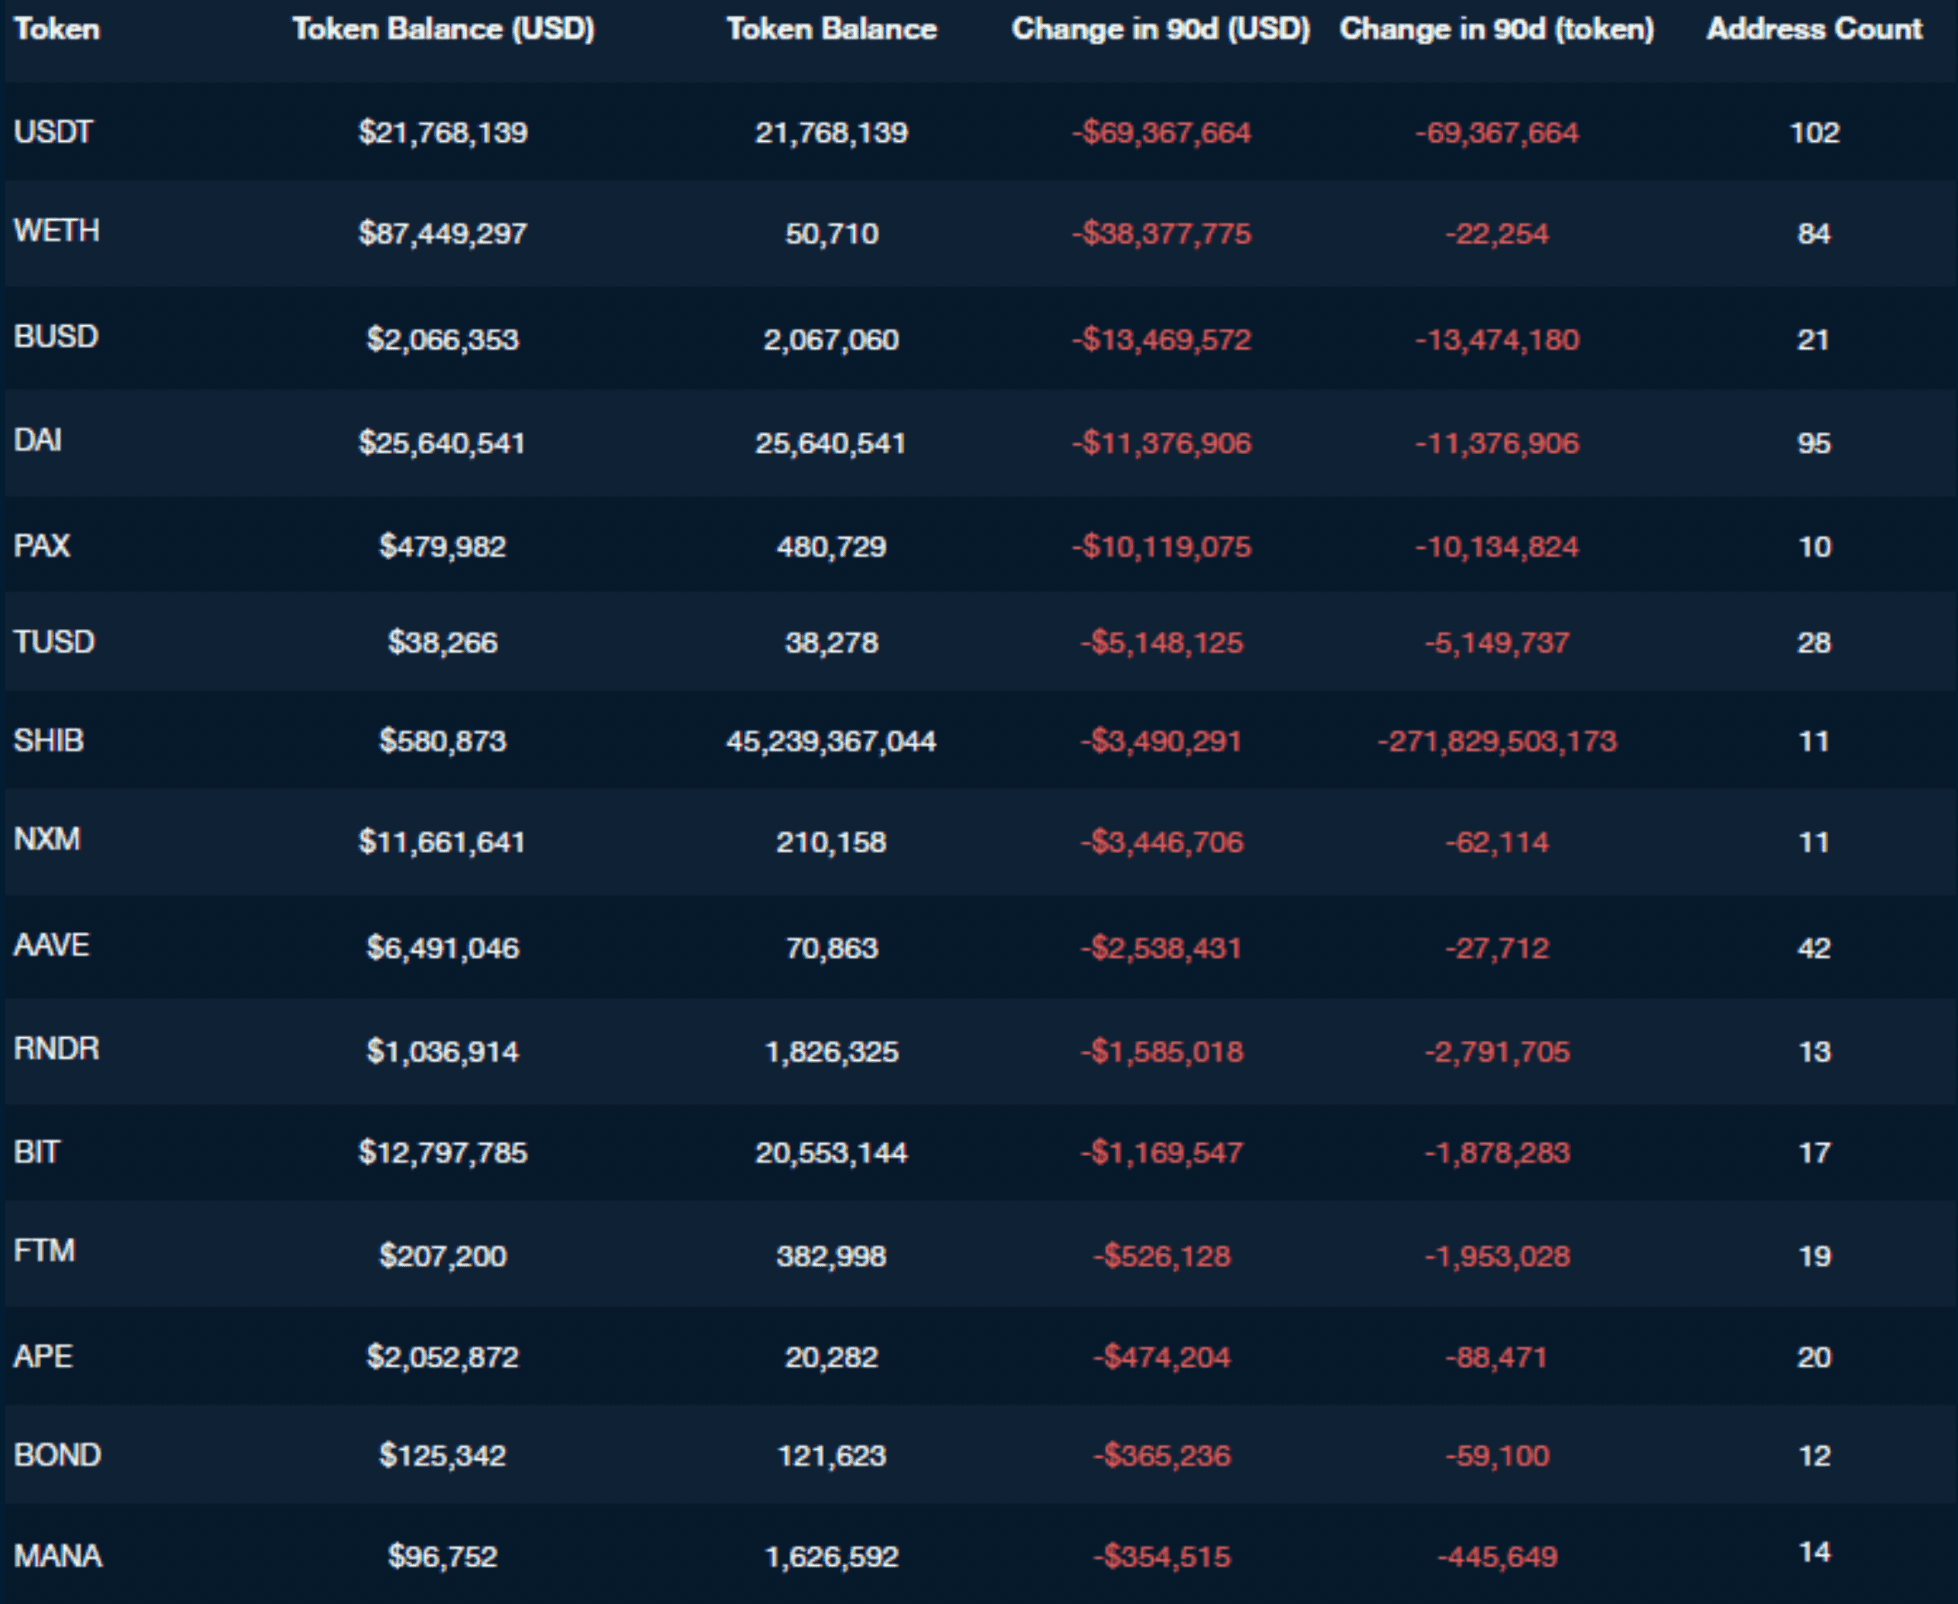Open the NXM token entry
This screenshot has height=1604, width=1958.
(x=47, y=839)
